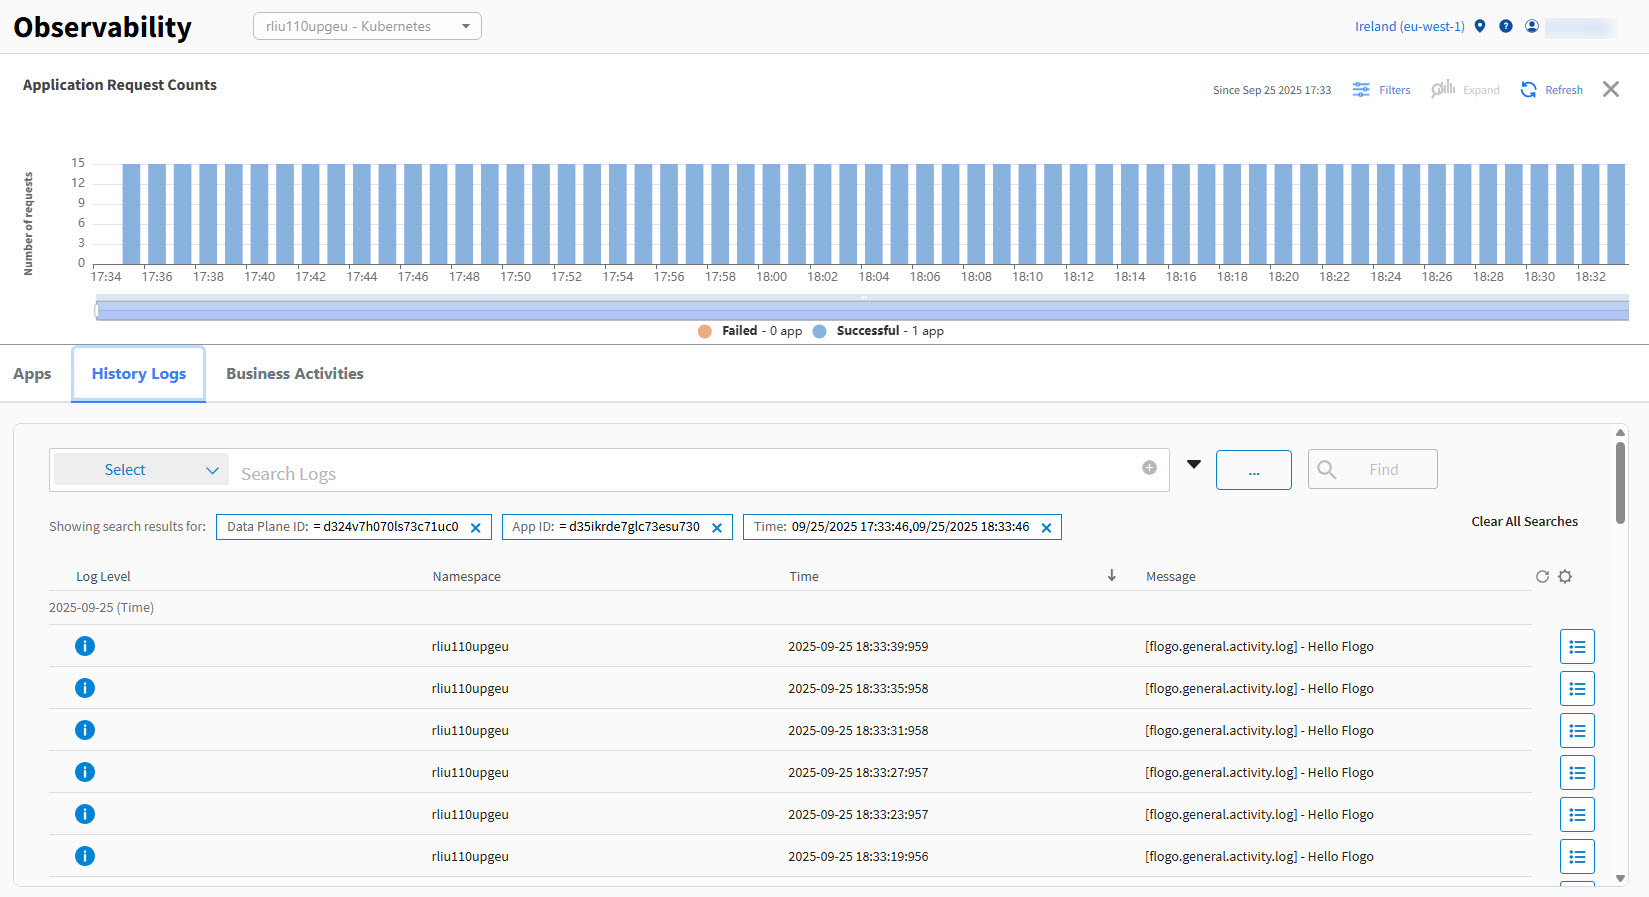
Task: Switch to the Apps tab
Action: click(x=32, y=374)
